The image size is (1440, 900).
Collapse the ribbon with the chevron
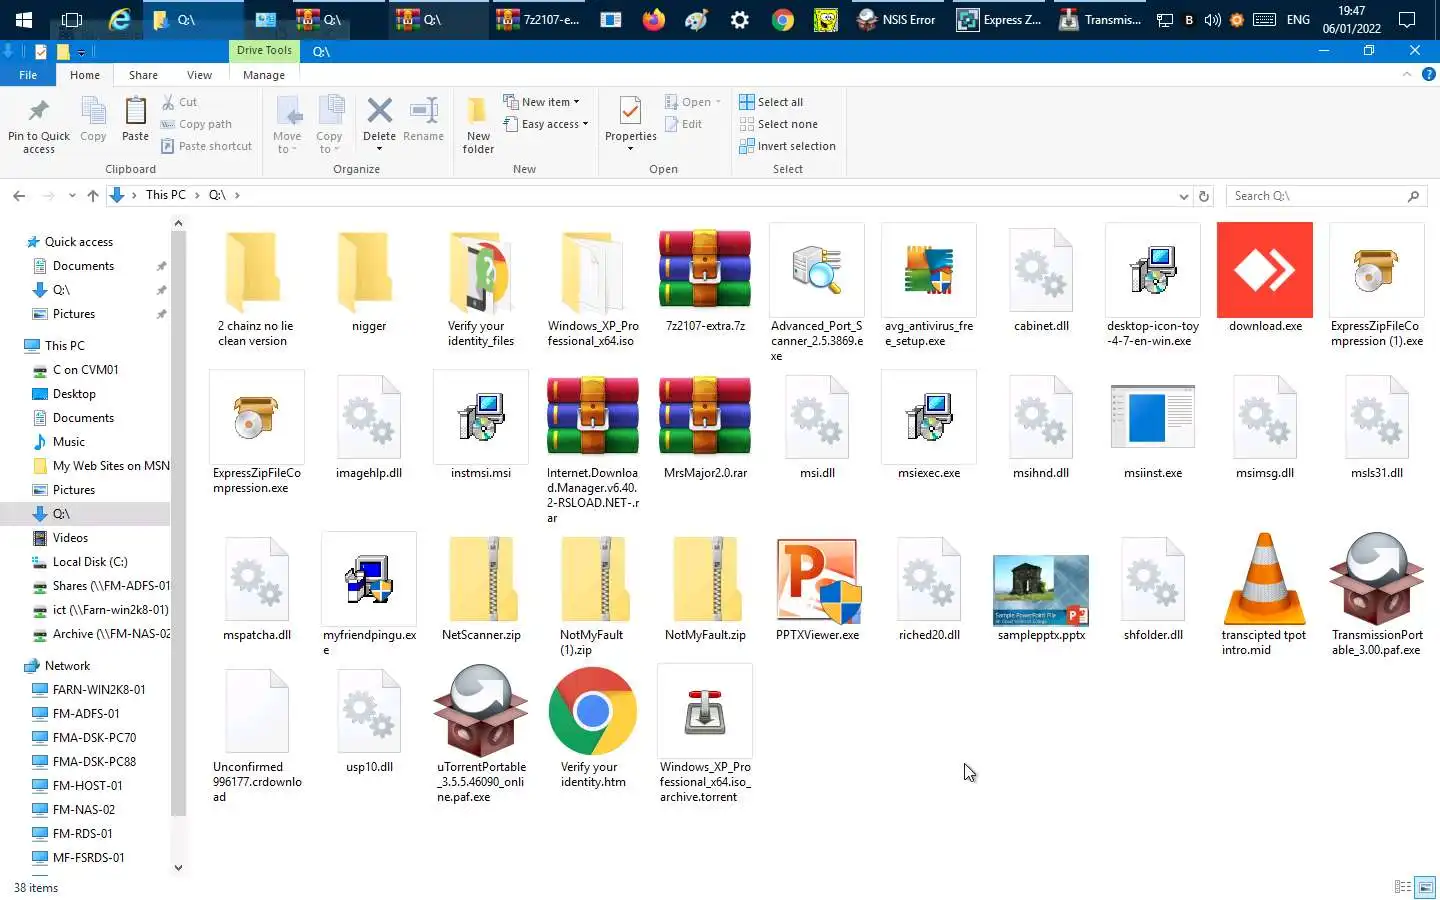tap(1407, 74)
